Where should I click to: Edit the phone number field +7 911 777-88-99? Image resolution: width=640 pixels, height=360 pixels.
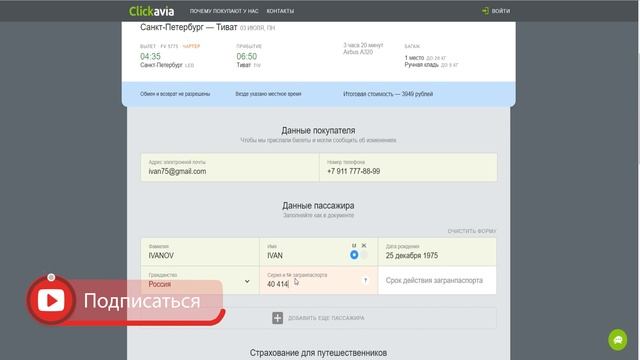408,167
